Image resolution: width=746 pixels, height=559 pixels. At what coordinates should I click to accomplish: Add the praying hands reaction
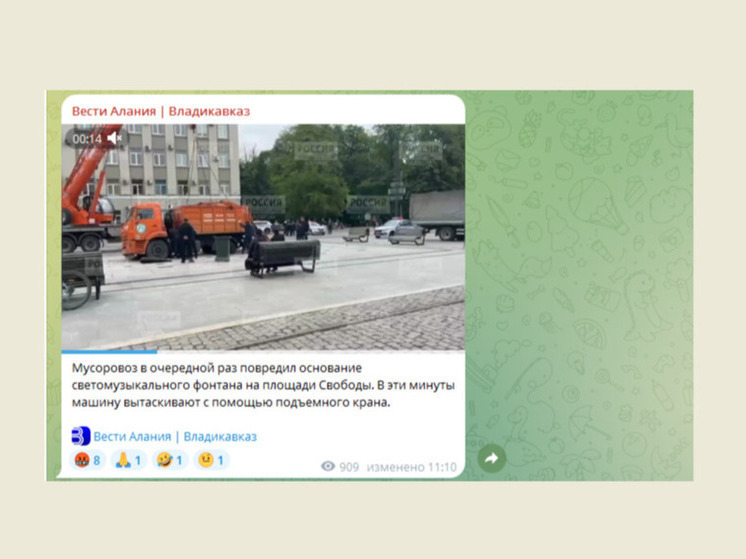tap(129, 460)
